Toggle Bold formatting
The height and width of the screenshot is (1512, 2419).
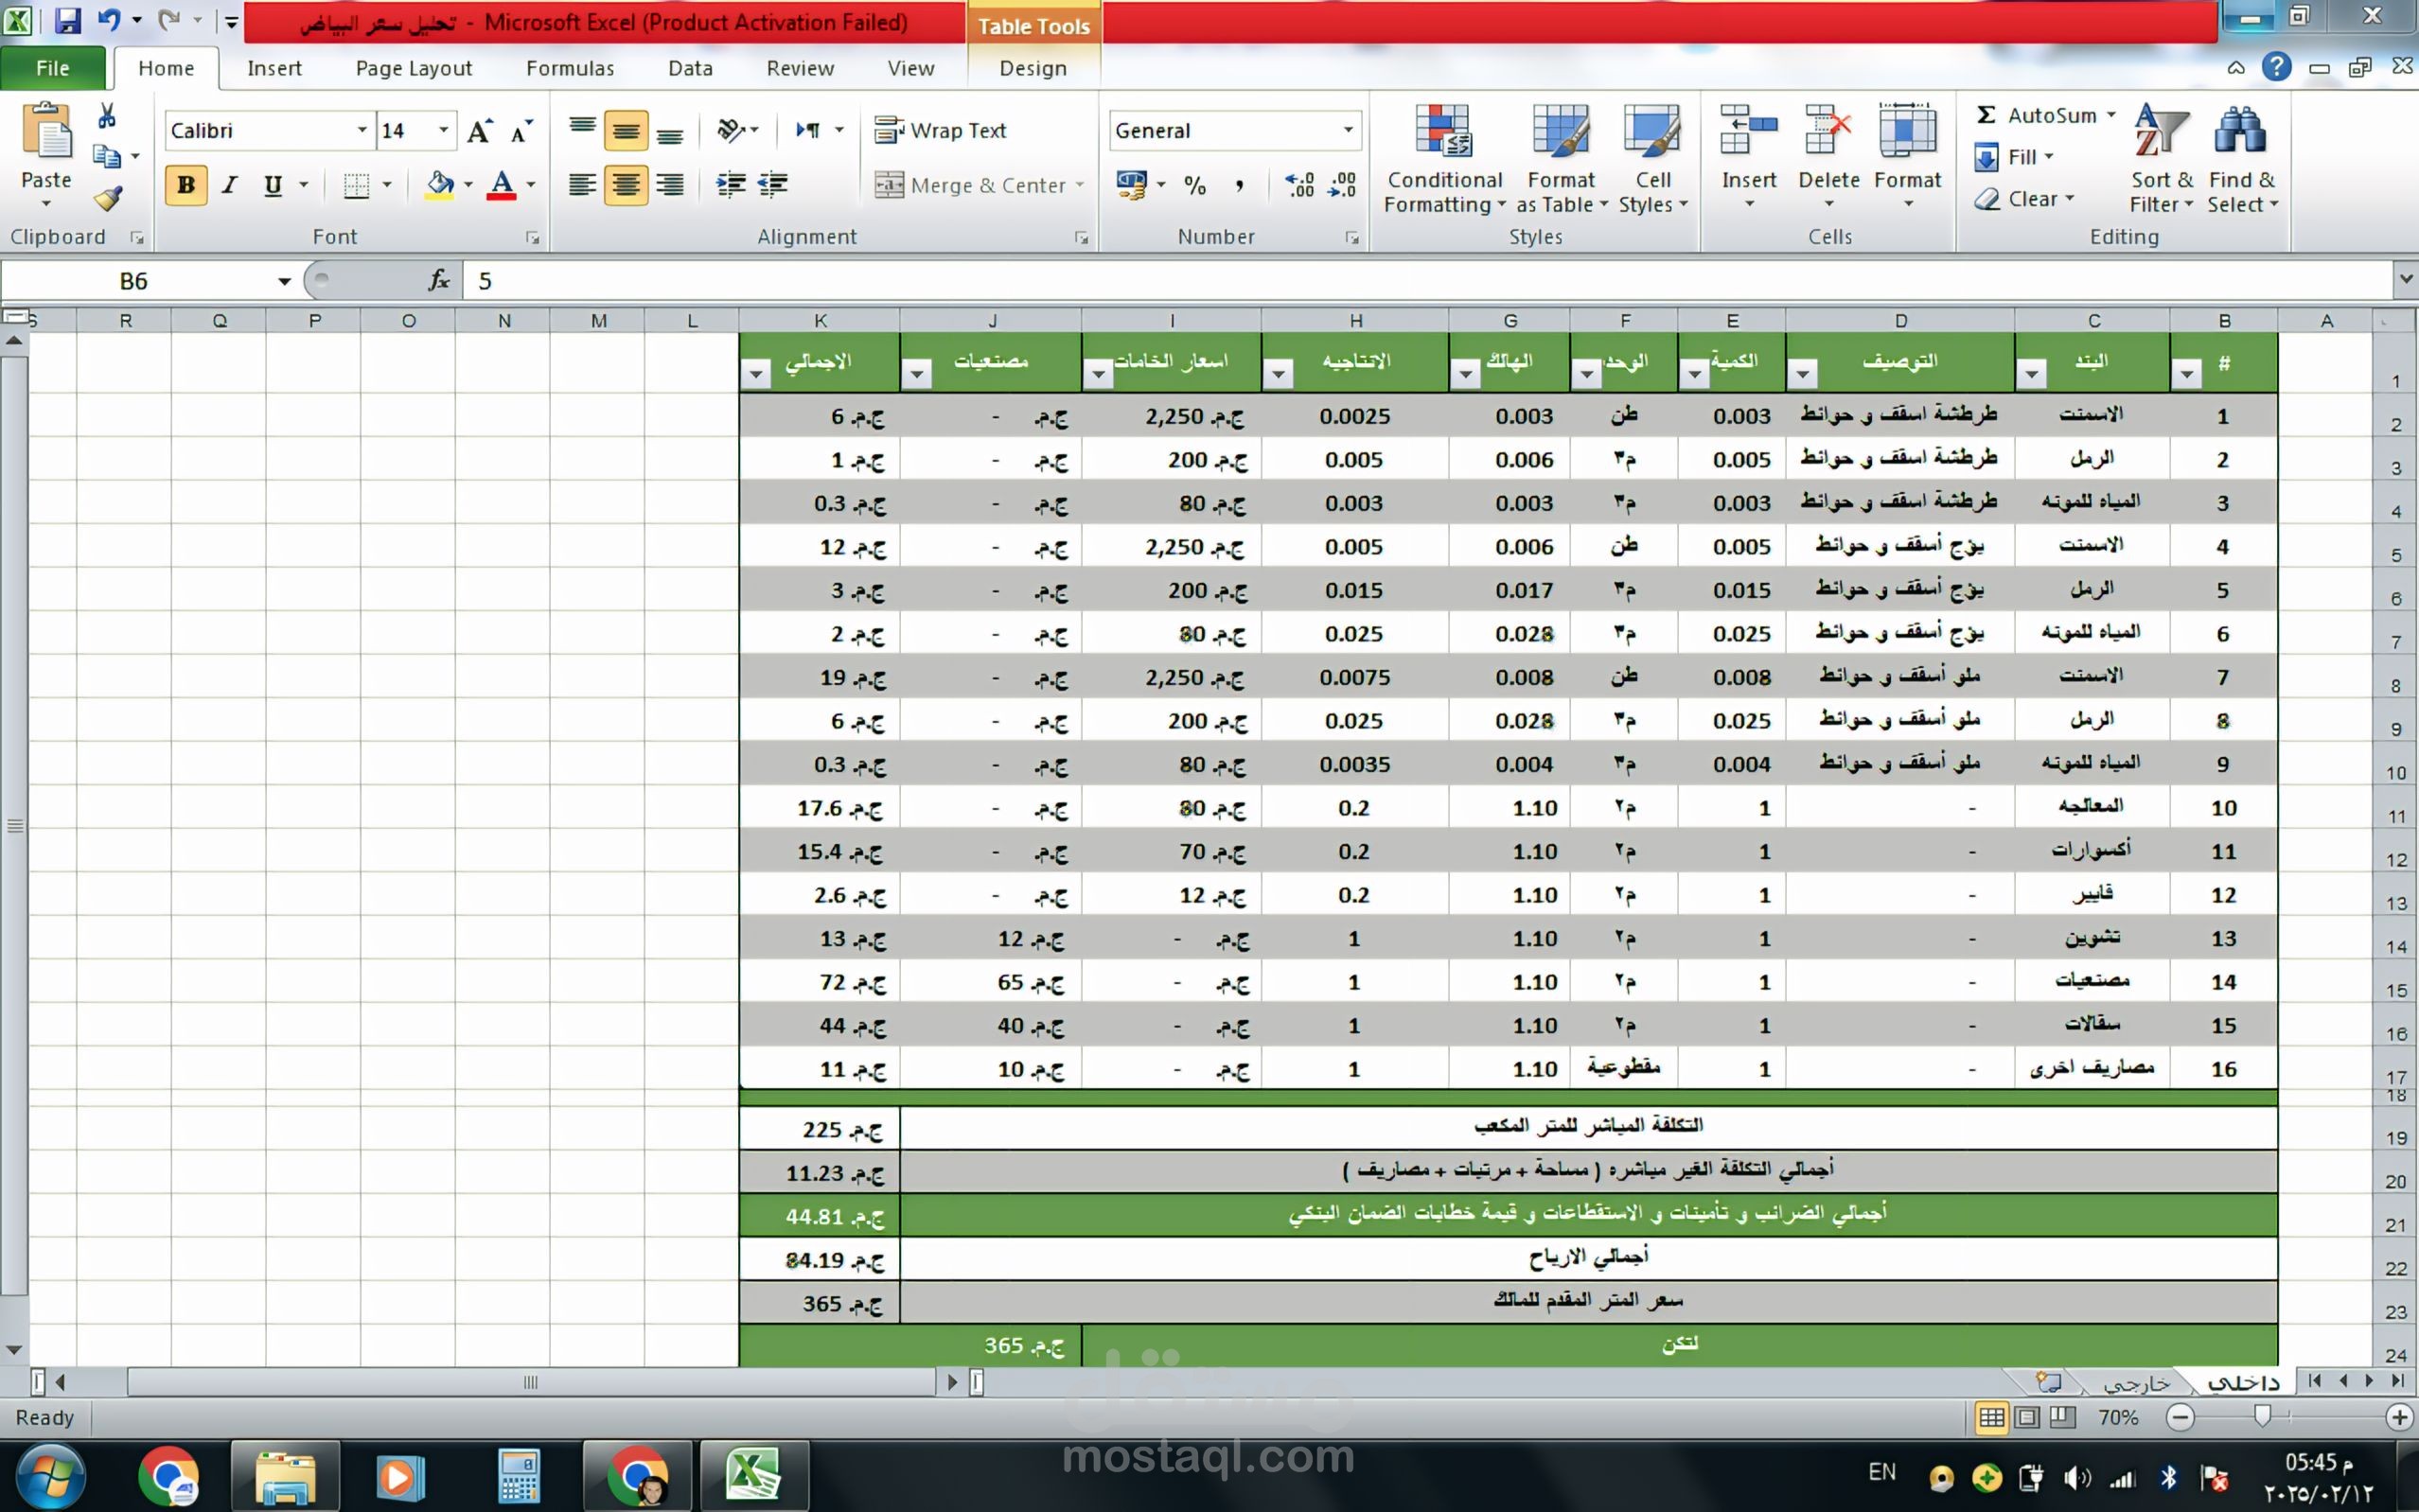pyautogui.click(x=185, y=185)
